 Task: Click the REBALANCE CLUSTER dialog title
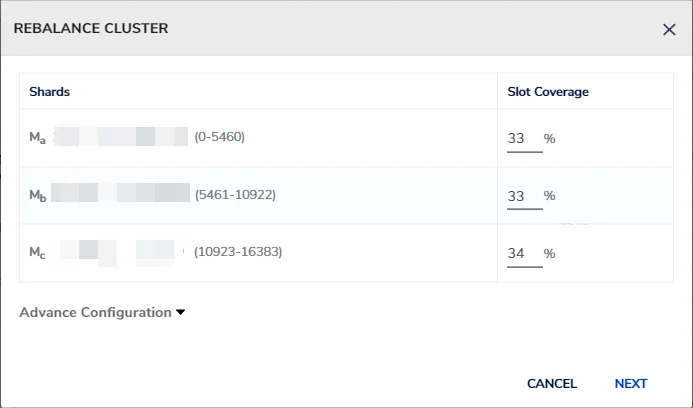(90, 29)
